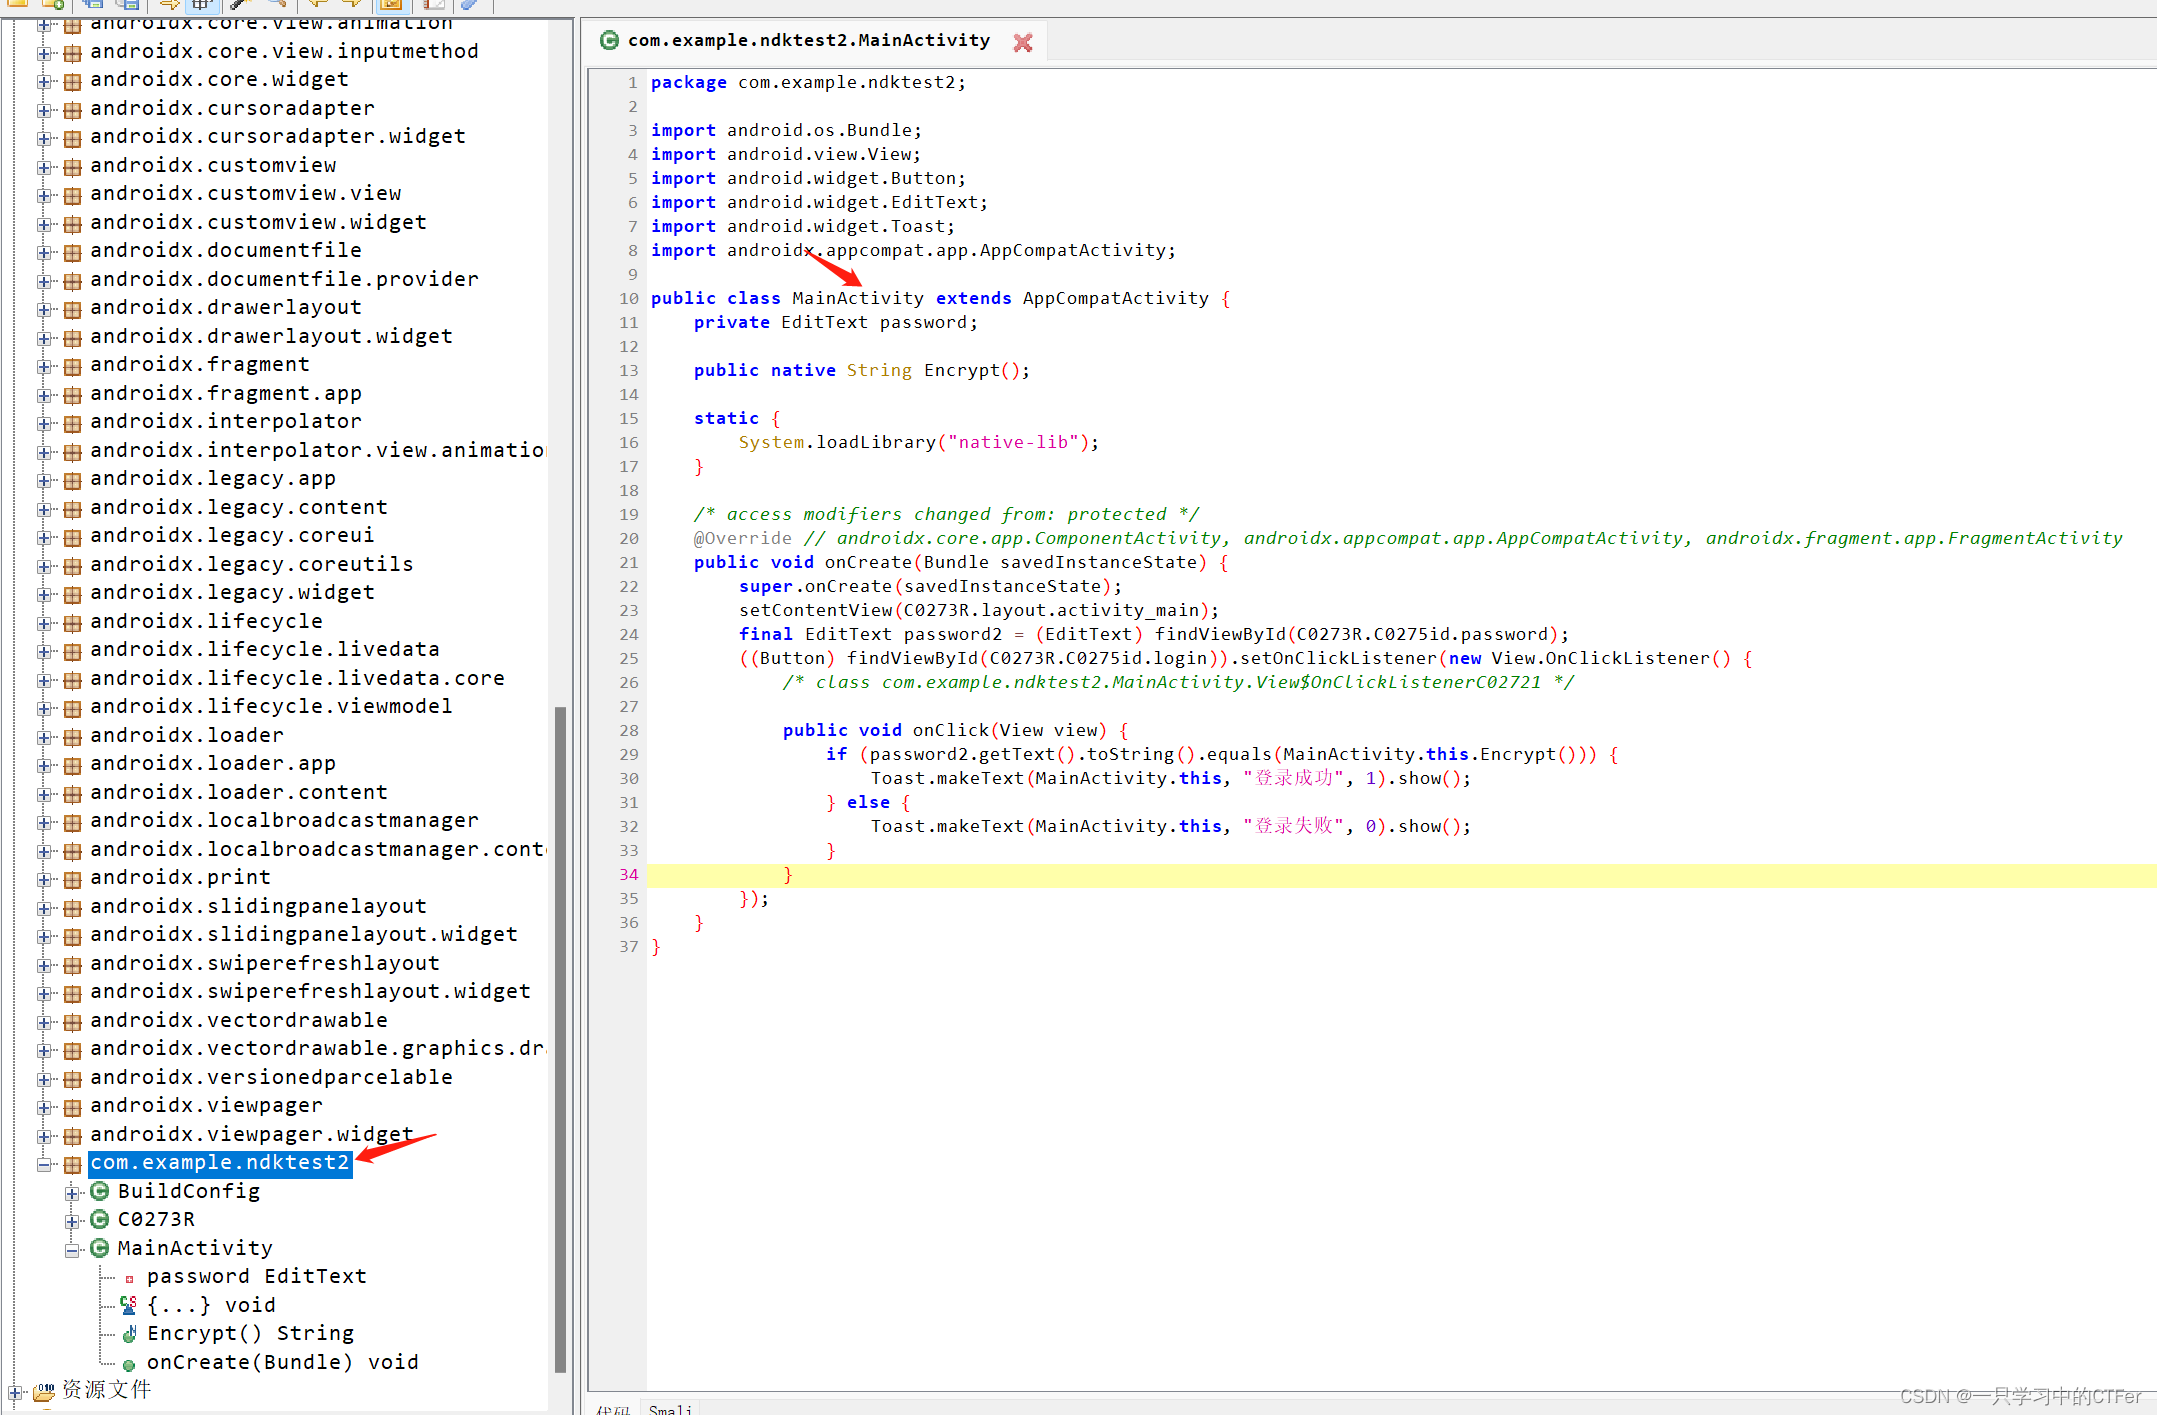Click the method icon beside onCreate(Bundle)
This screenshot has height=1415, width=2157.
click(x=129, y=1364)
